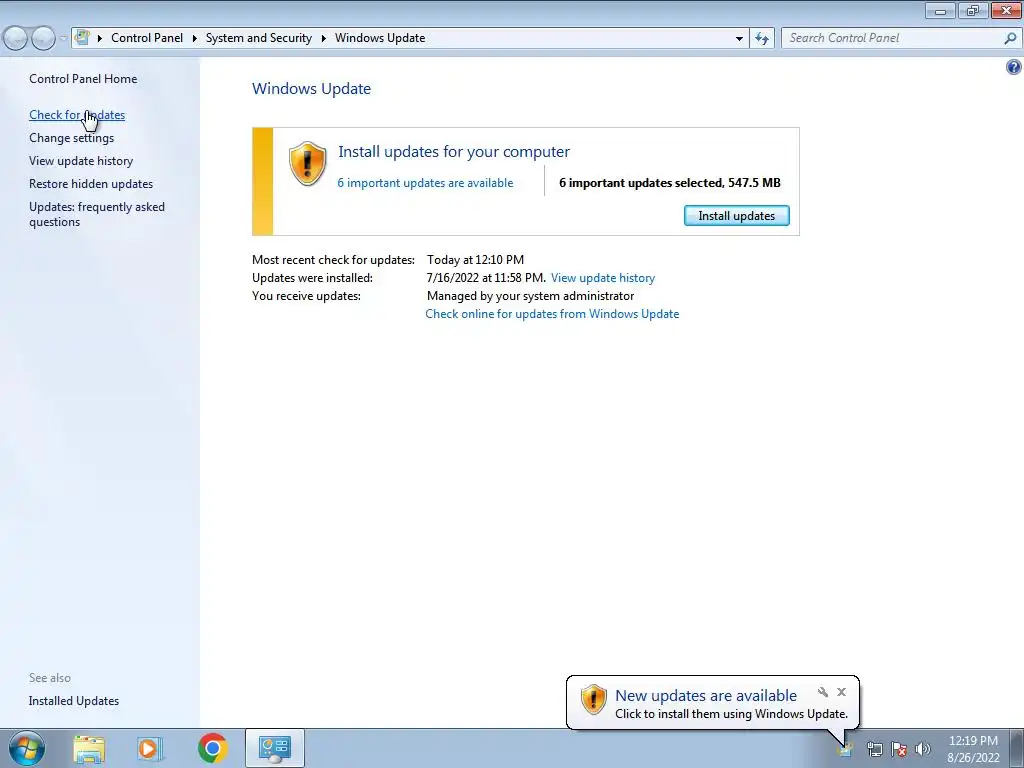Image resolution: width=1024 pixels, height=768 pixels.
Task: Open View update history in sidebar
Action: (x=81, y=161)
